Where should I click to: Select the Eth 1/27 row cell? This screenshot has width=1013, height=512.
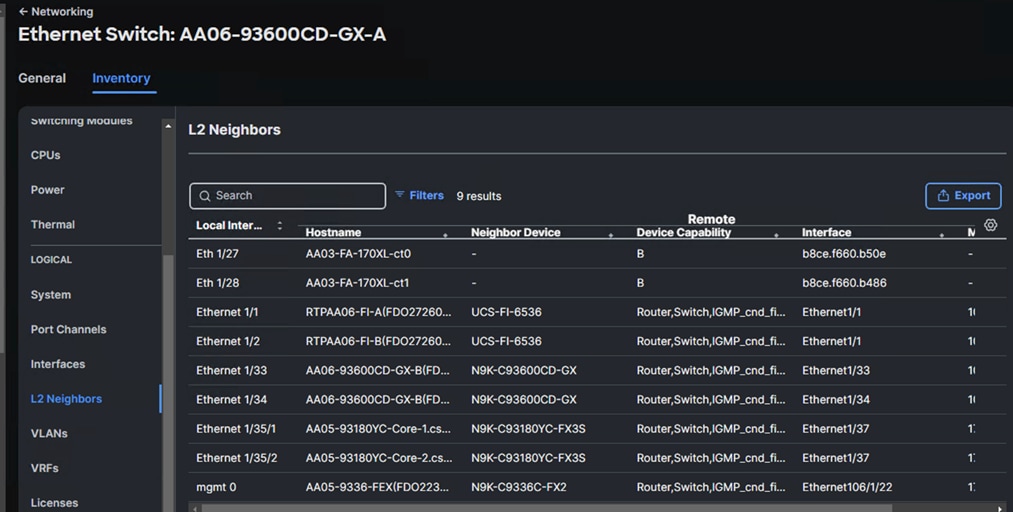pyautogui.click(x=217, y=254)
